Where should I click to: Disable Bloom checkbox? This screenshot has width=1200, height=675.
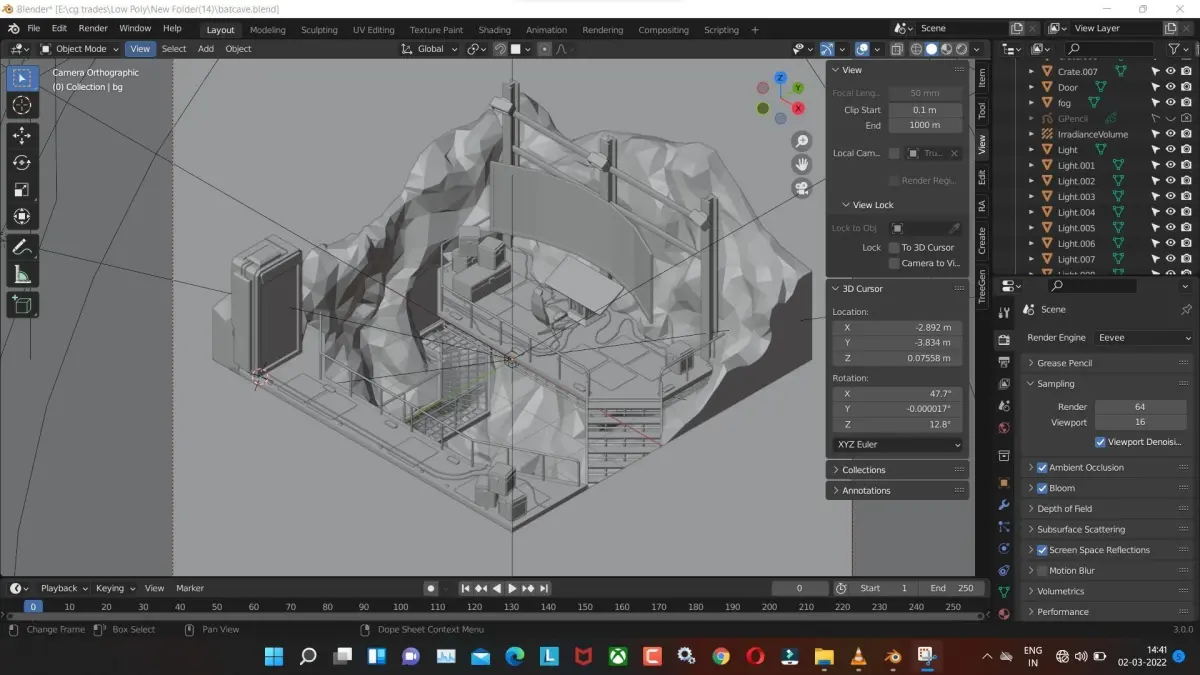tap(1042, 488)
